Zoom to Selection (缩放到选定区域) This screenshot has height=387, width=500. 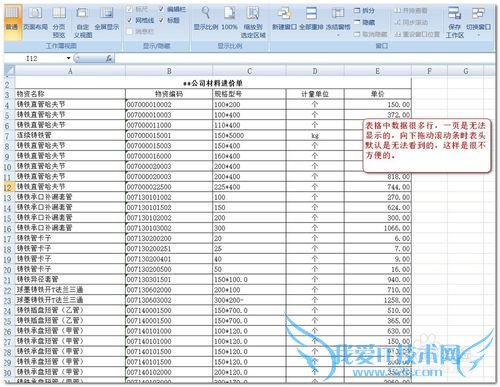pos(253,22)
